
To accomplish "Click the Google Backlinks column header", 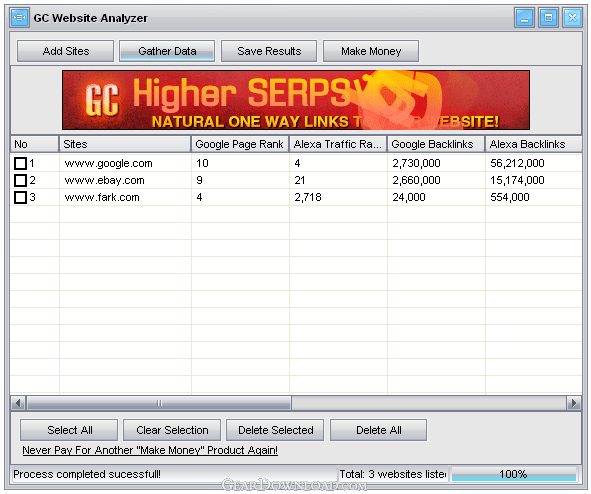I will point(436,144).
